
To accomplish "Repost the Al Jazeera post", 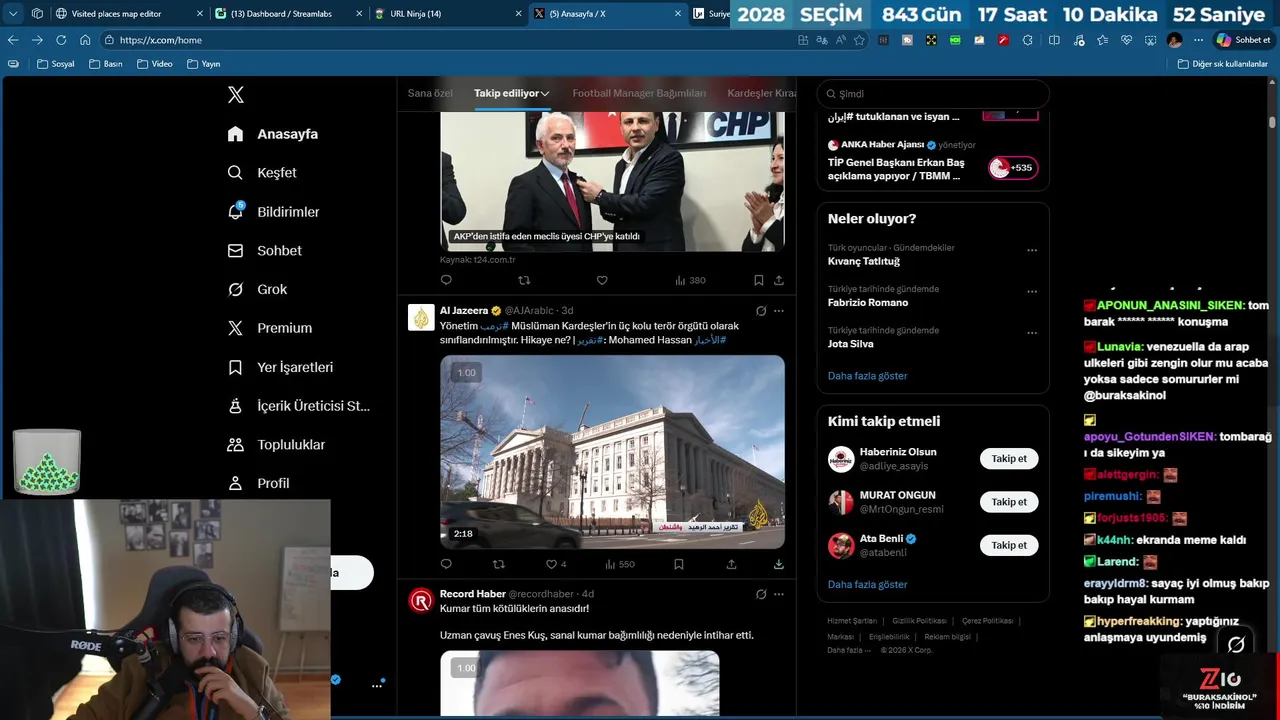I will 499,564.
